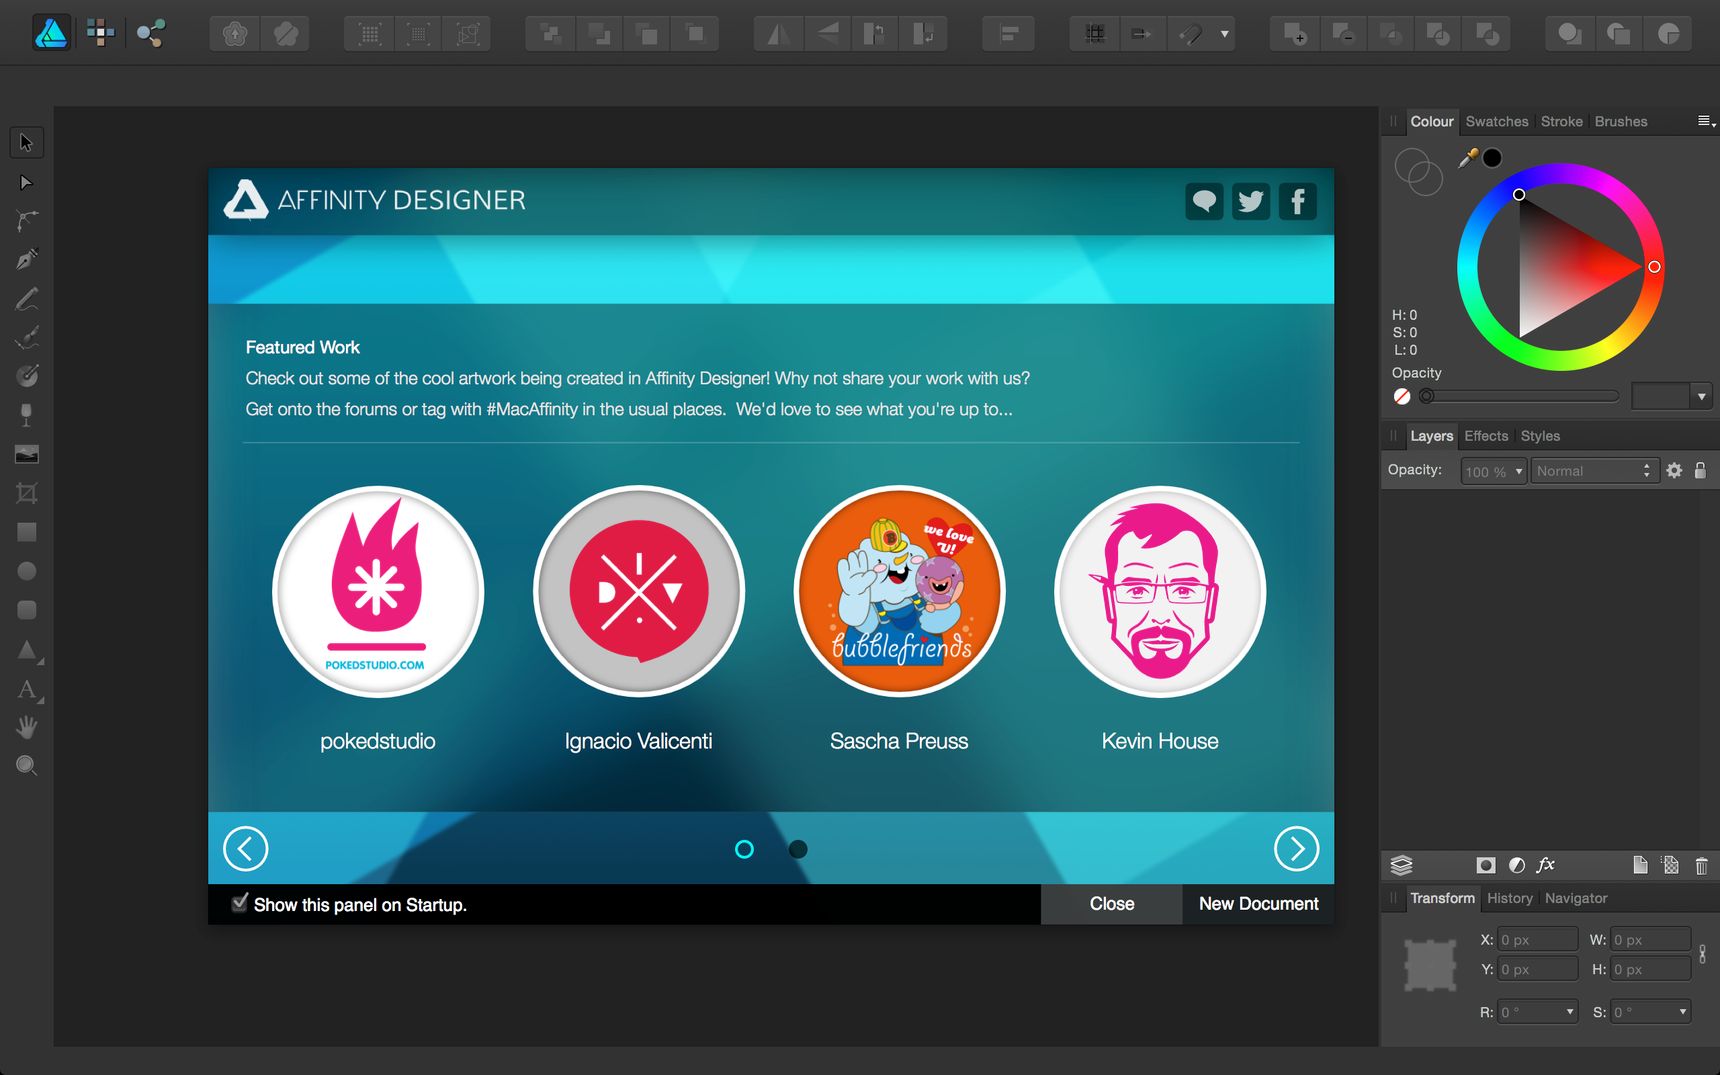The height and width of the screenshot is (1075, 1720).
Task: Click the colour opacity slider
Action: pos(1520,397)
